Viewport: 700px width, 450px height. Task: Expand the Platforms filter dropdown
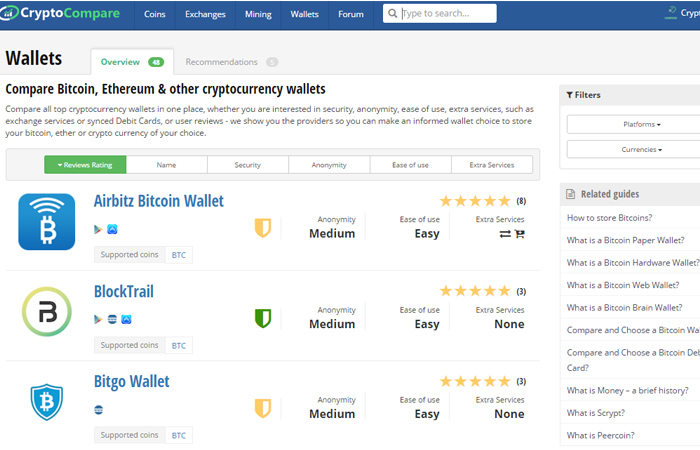click(642, 125)
